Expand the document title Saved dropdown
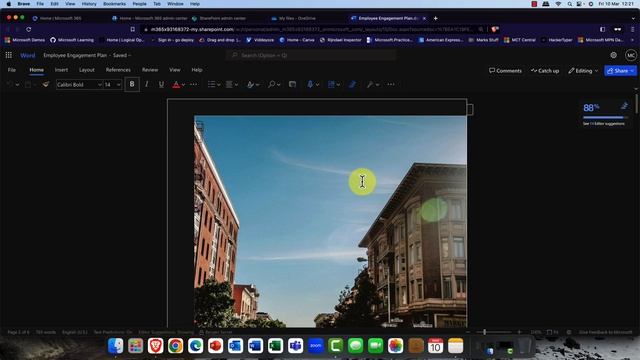The width and height of the screenshot is (640, 360). coord(130,55)
